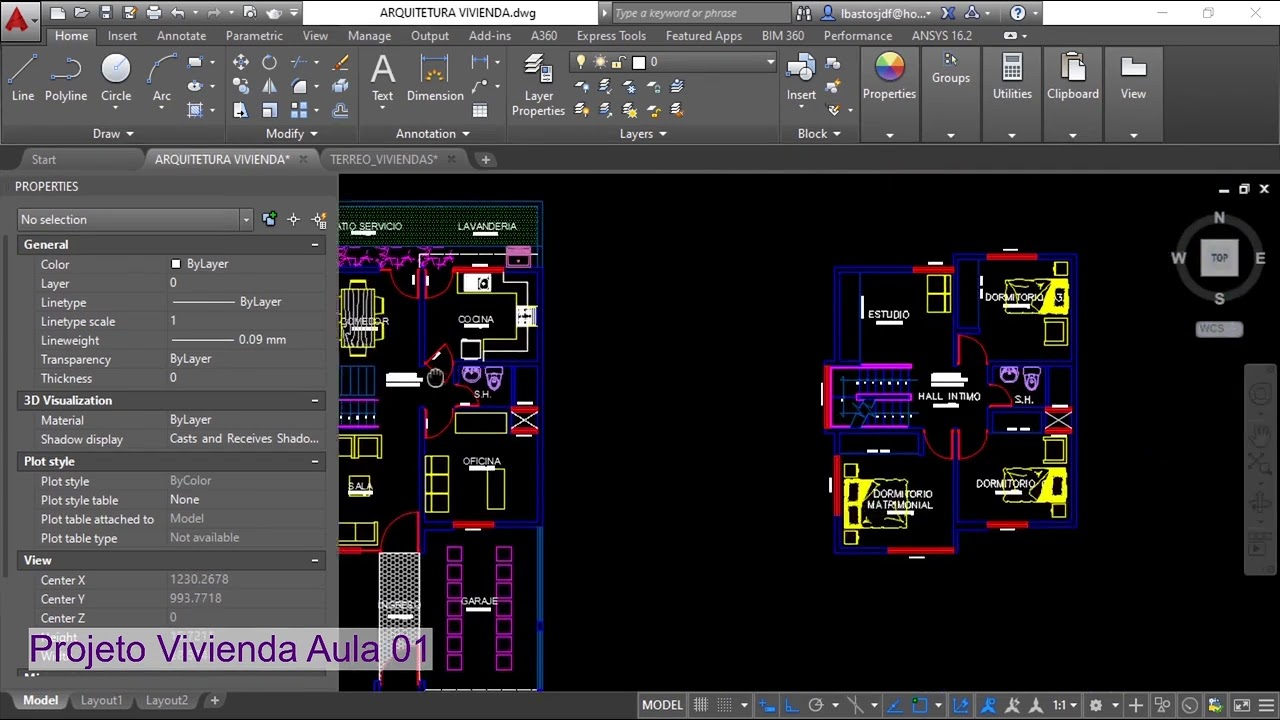Select the Line draw tool

22,78
